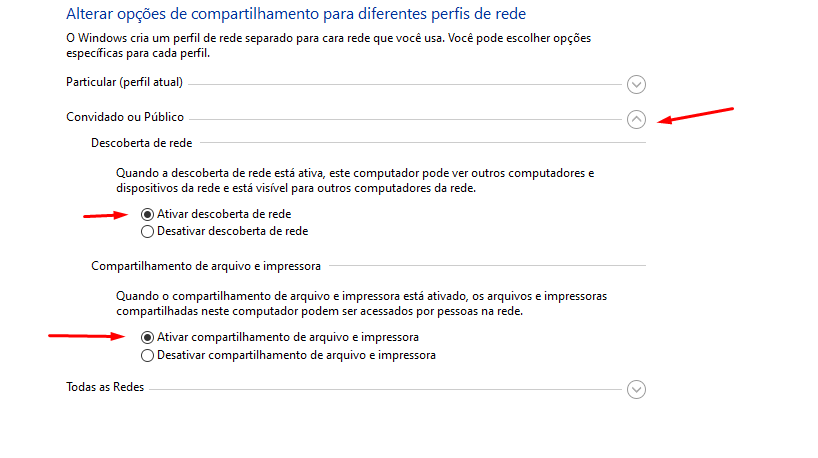Click the paragraph starting 'O Windows cria um perfil'

328,45
